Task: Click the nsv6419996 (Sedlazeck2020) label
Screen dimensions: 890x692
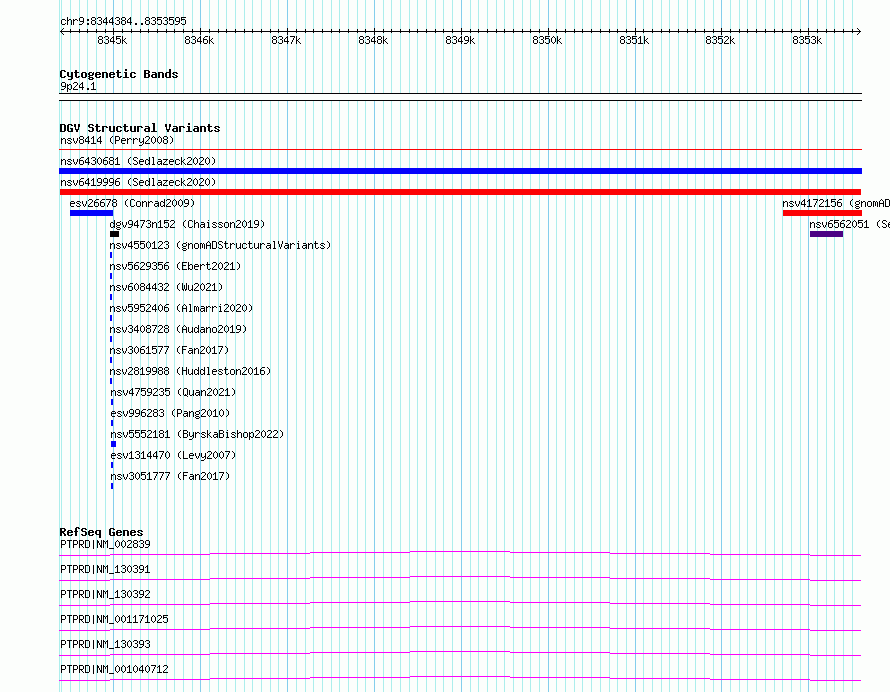Action: (138, 182)
